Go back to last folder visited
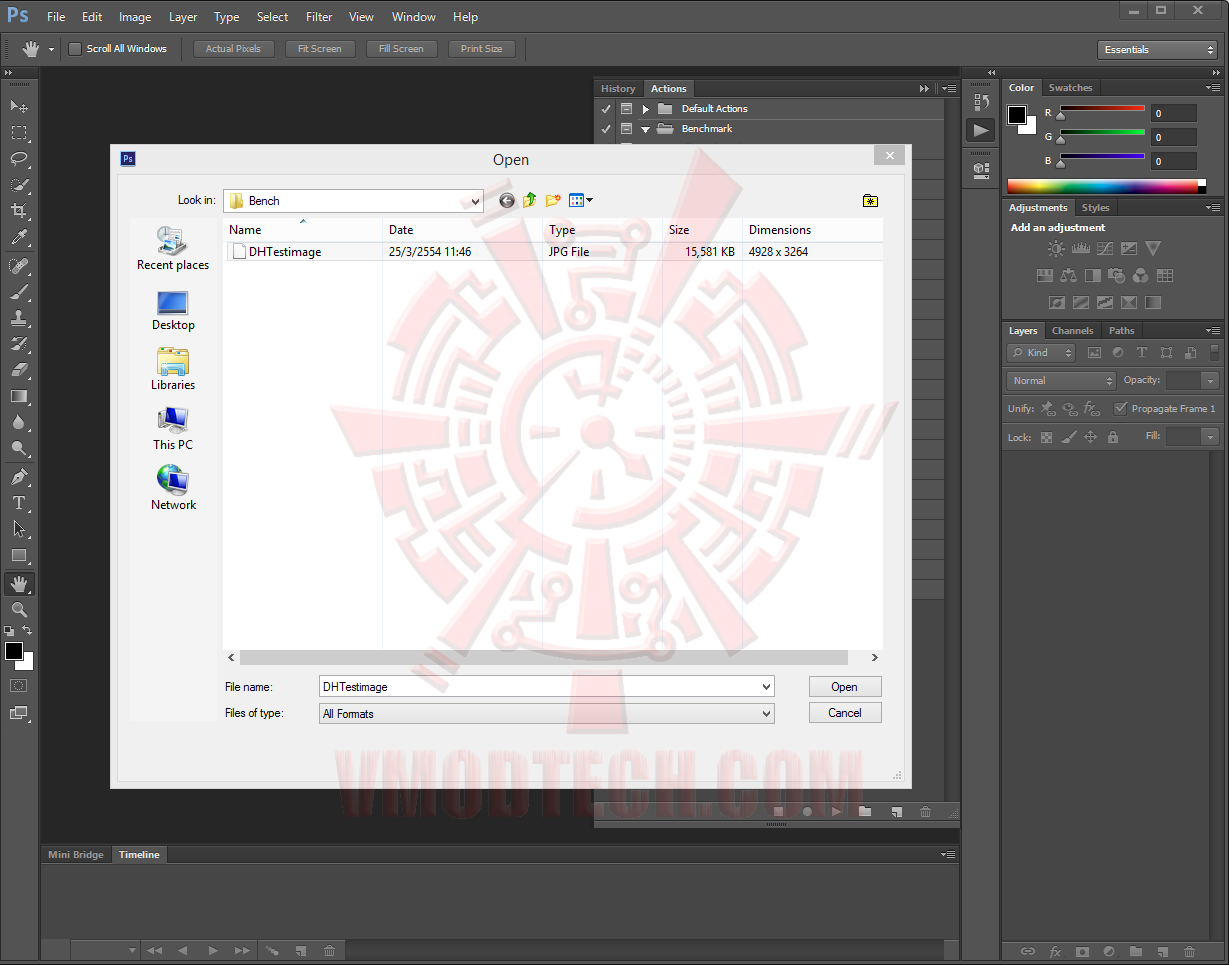The image size is (1229, 965). [507, 200]
